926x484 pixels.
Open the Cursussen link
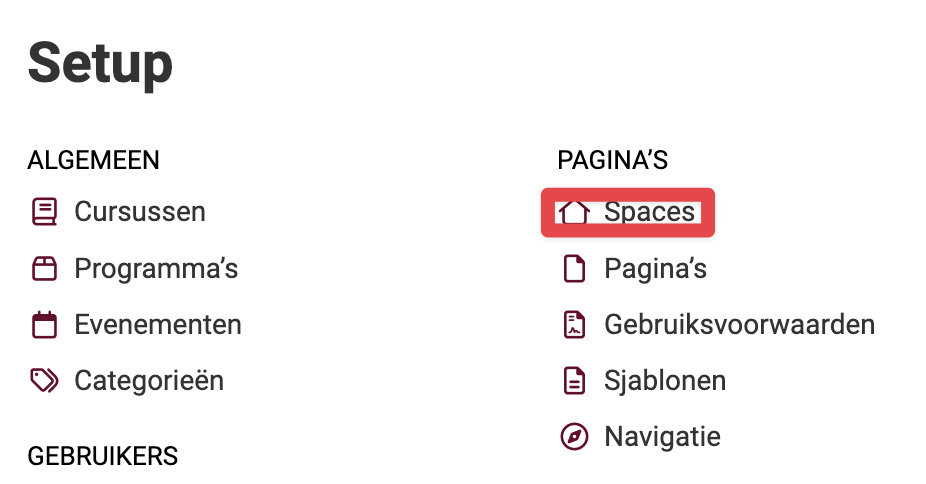pos(140,212)
